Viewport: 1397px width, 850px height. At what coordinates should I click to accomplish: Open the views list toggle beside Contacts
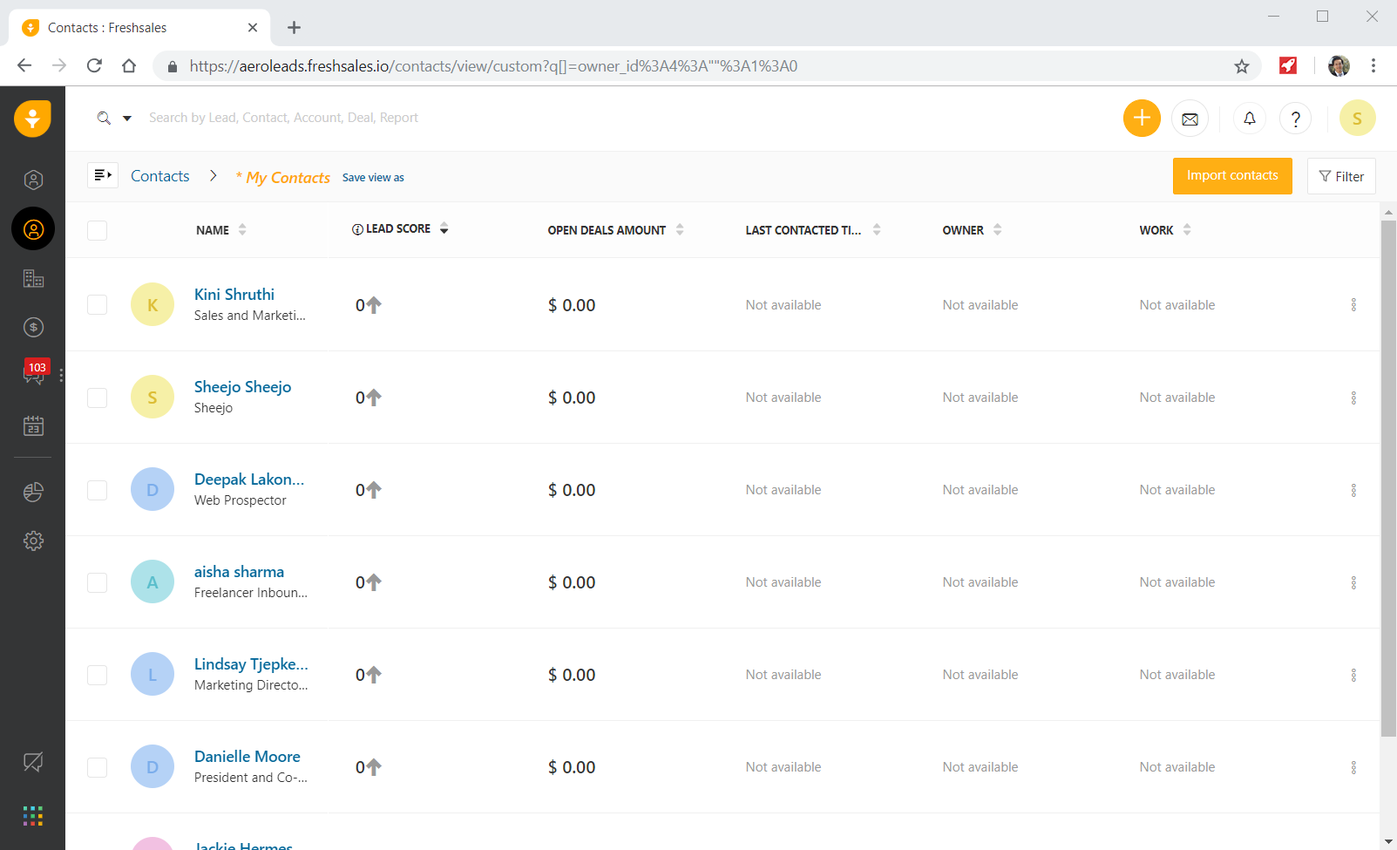point(103,176)
